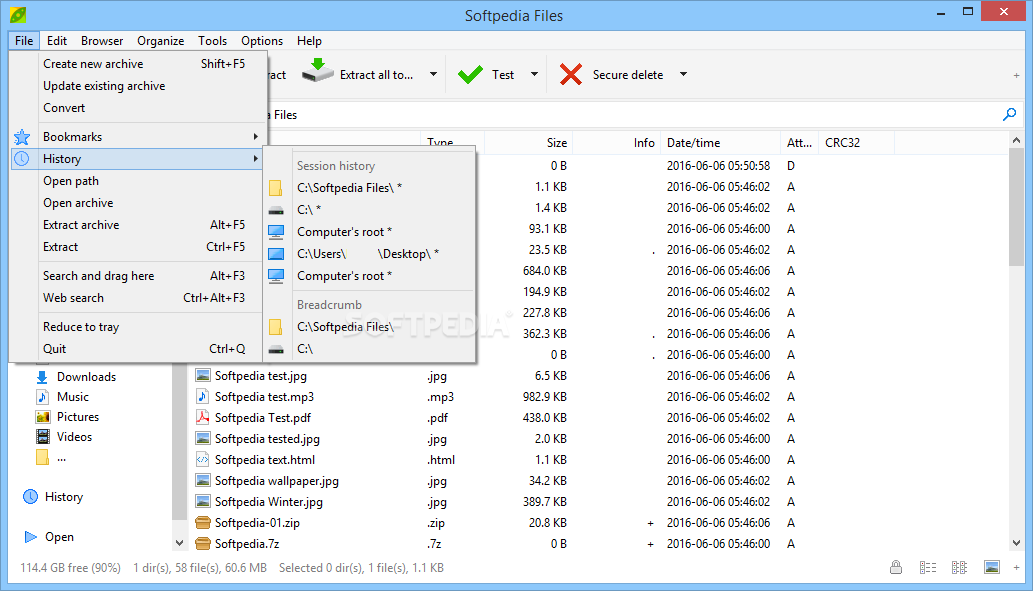Click the file list scroll down arrow
This screenshot has height=591, width=1033.
pyautogui.click(x=1016, y=543)
